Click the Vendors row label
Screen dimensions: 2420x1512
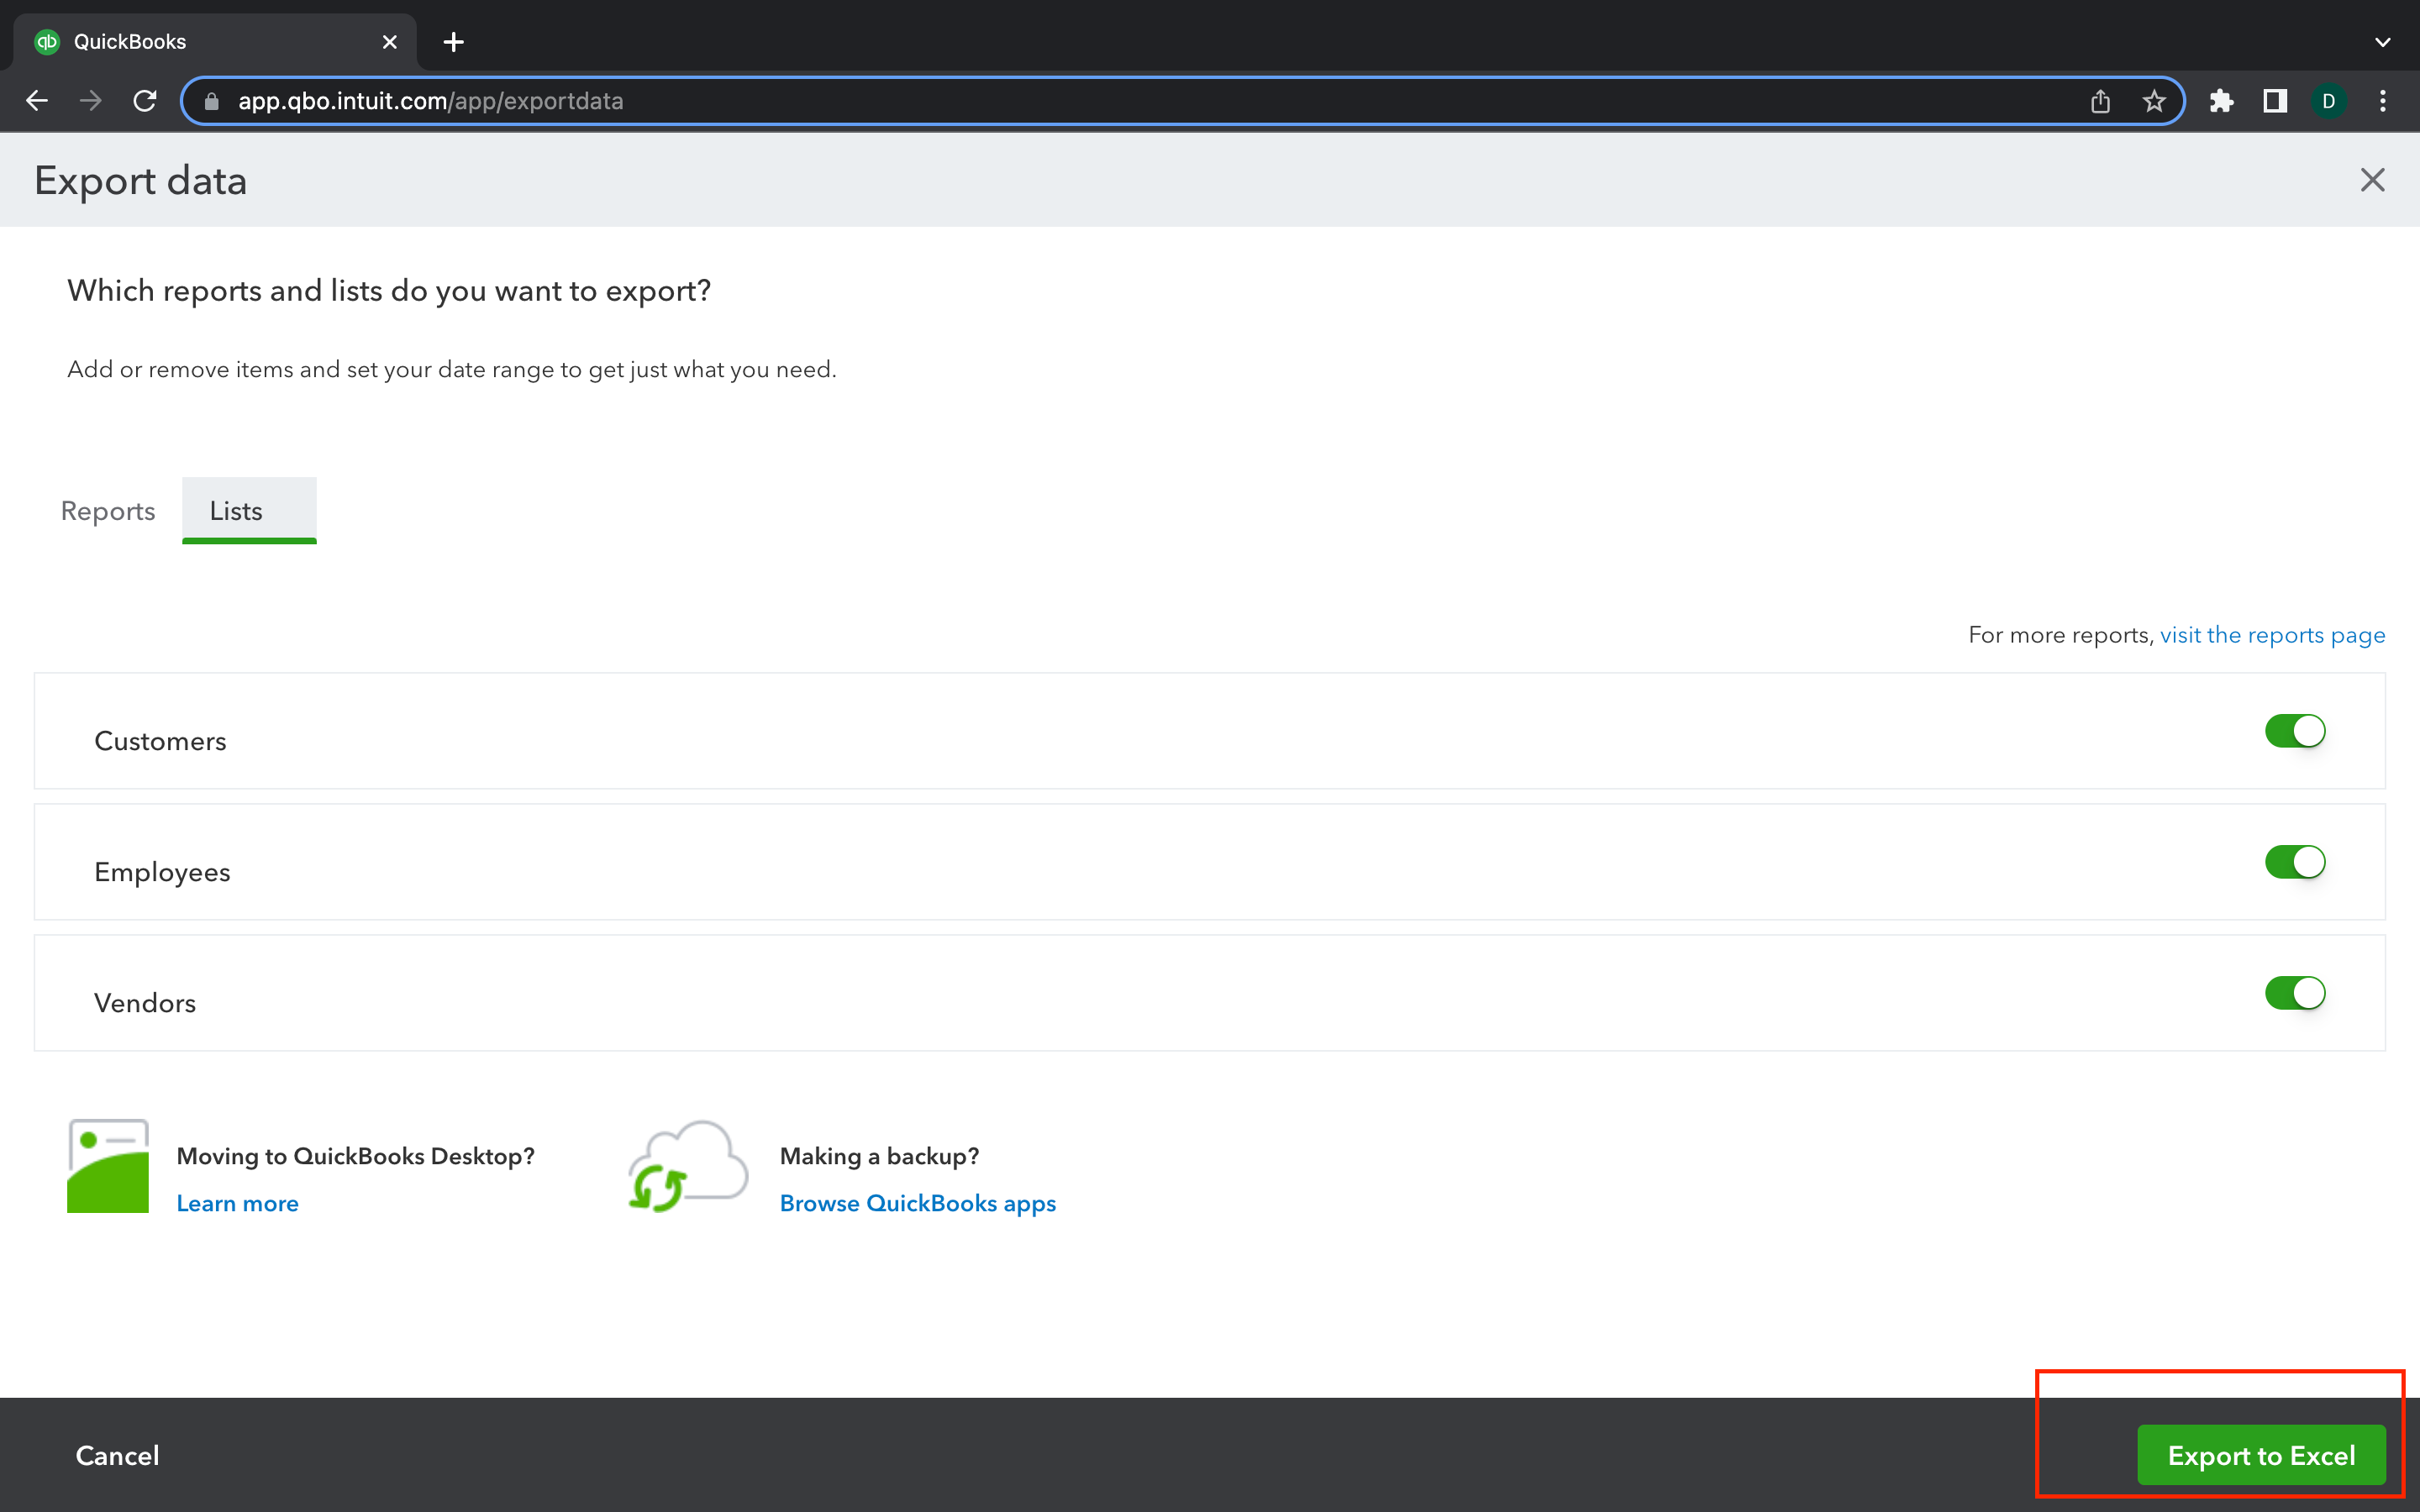[x=145, y=1003]
